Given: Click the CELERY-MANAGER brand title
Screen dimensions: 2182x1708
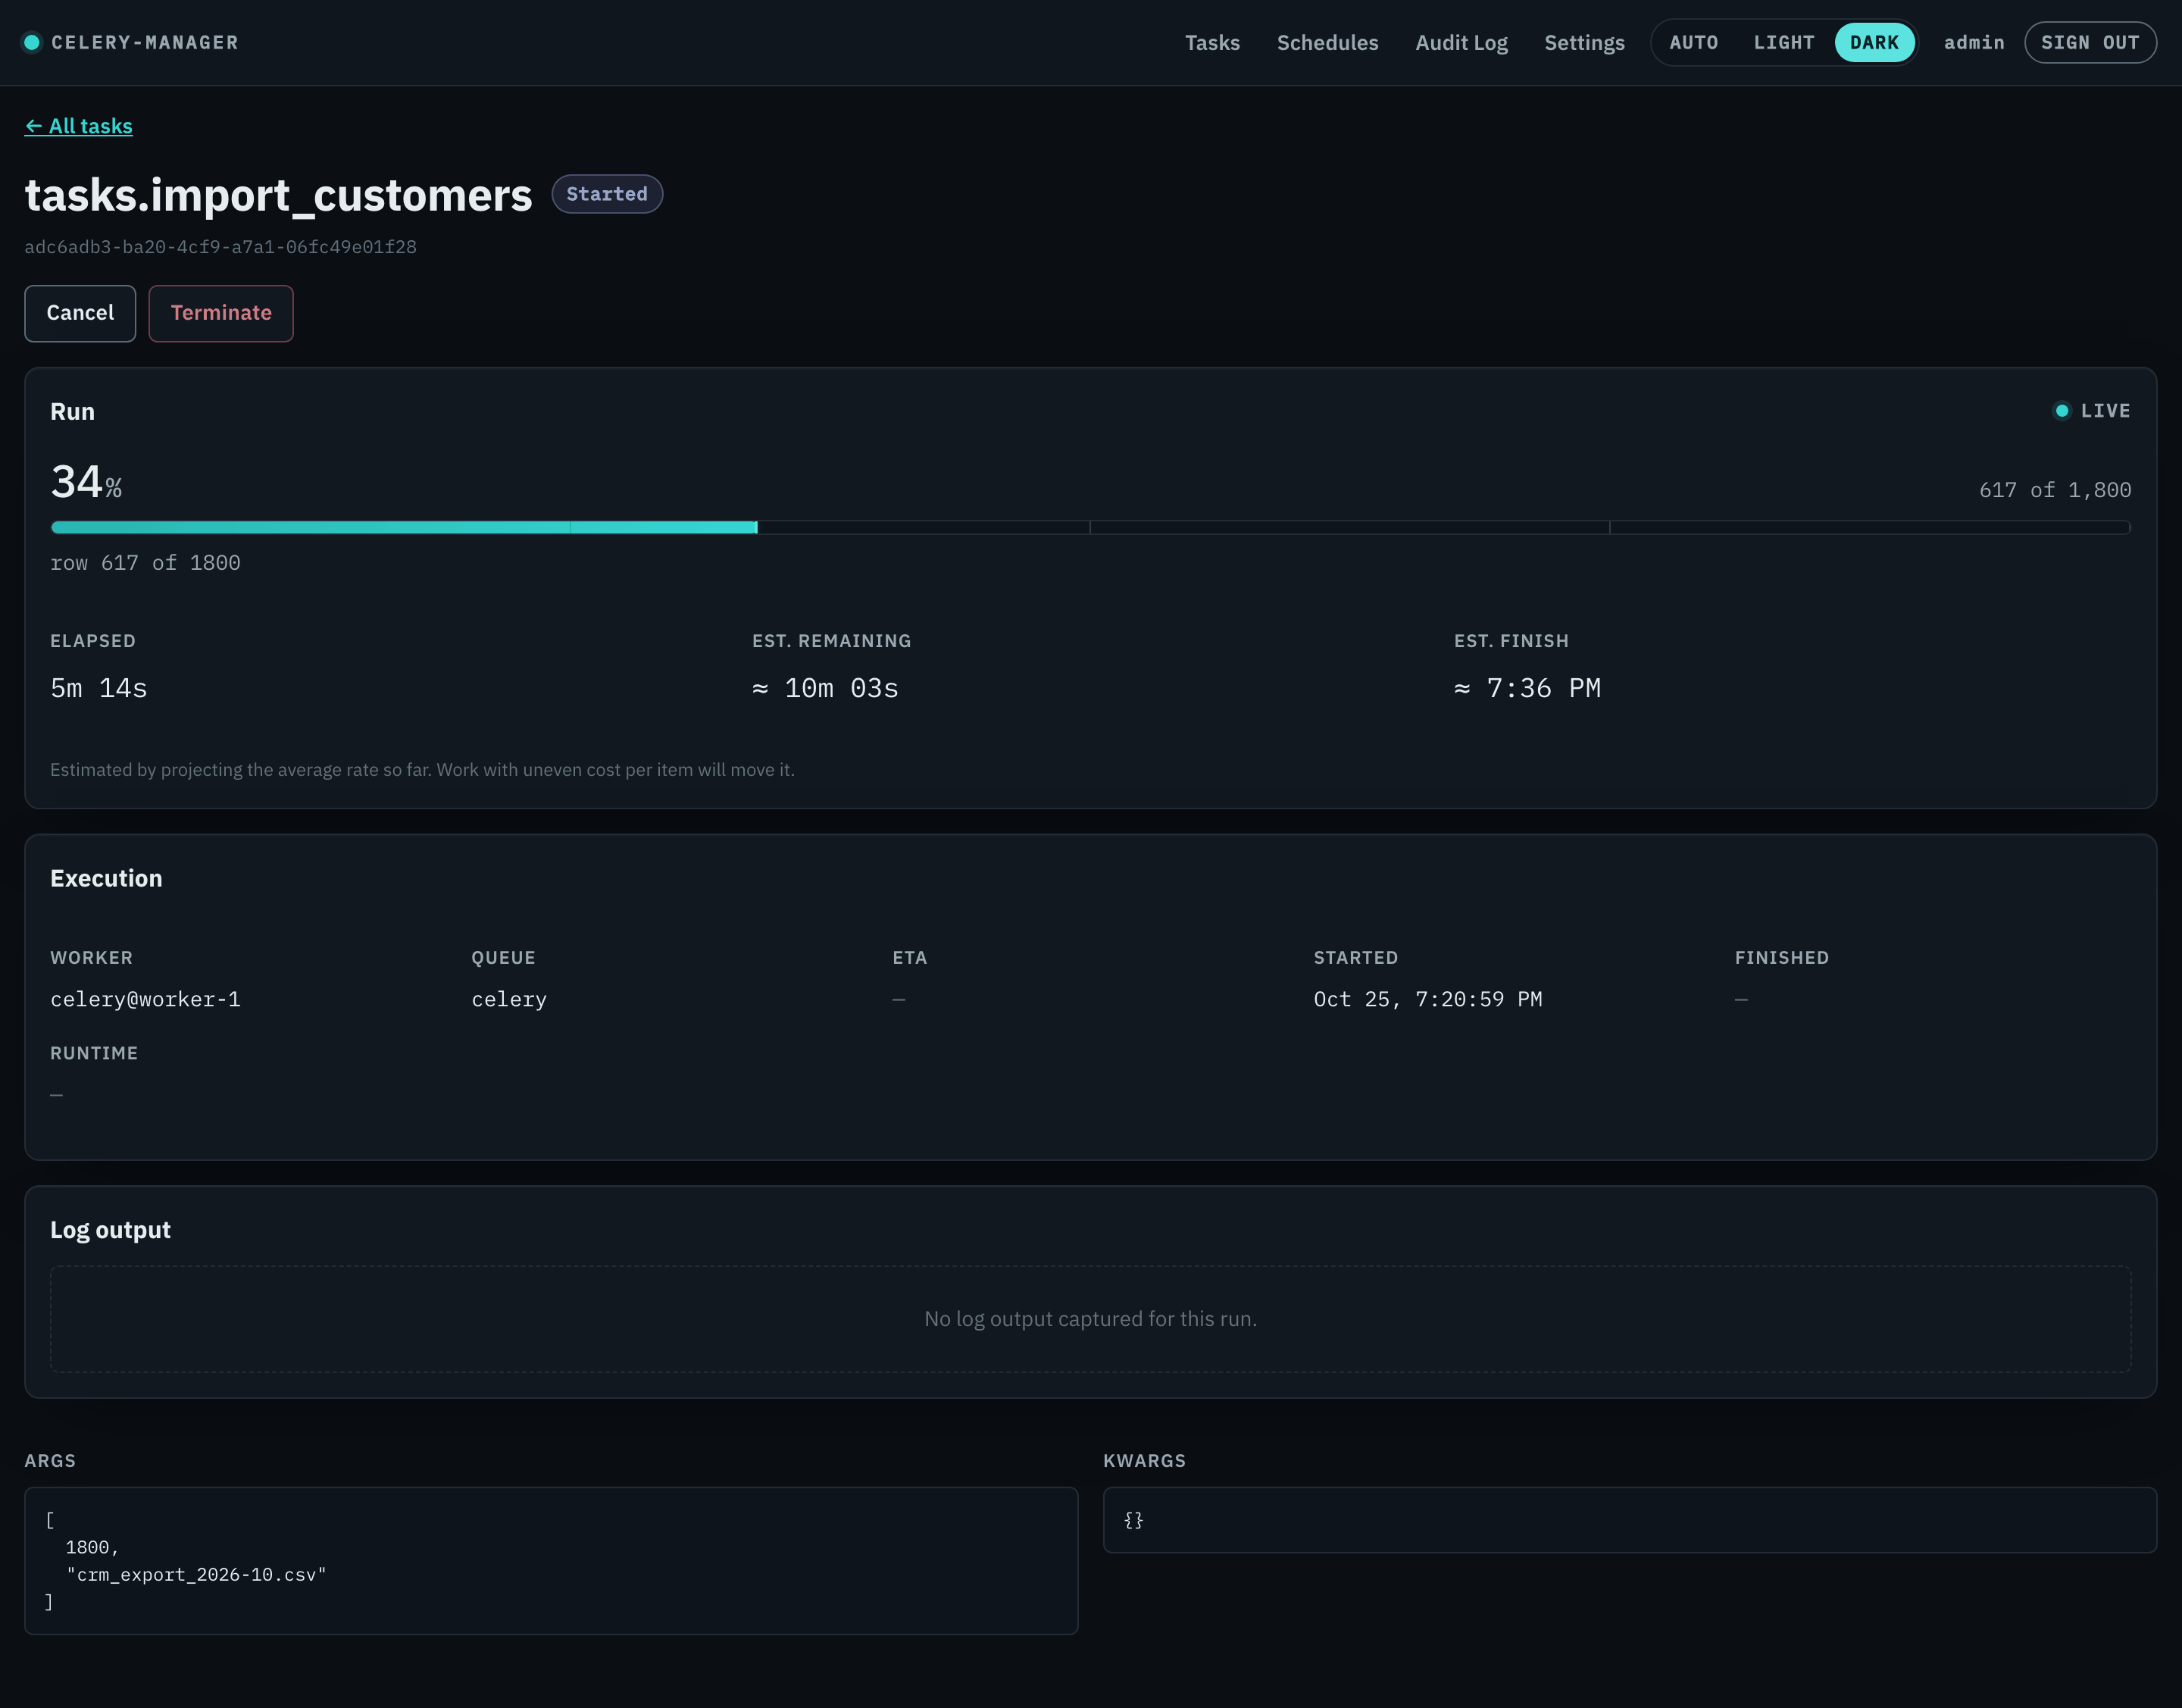Looking at the screenshot, I should (x=145, y=42).
